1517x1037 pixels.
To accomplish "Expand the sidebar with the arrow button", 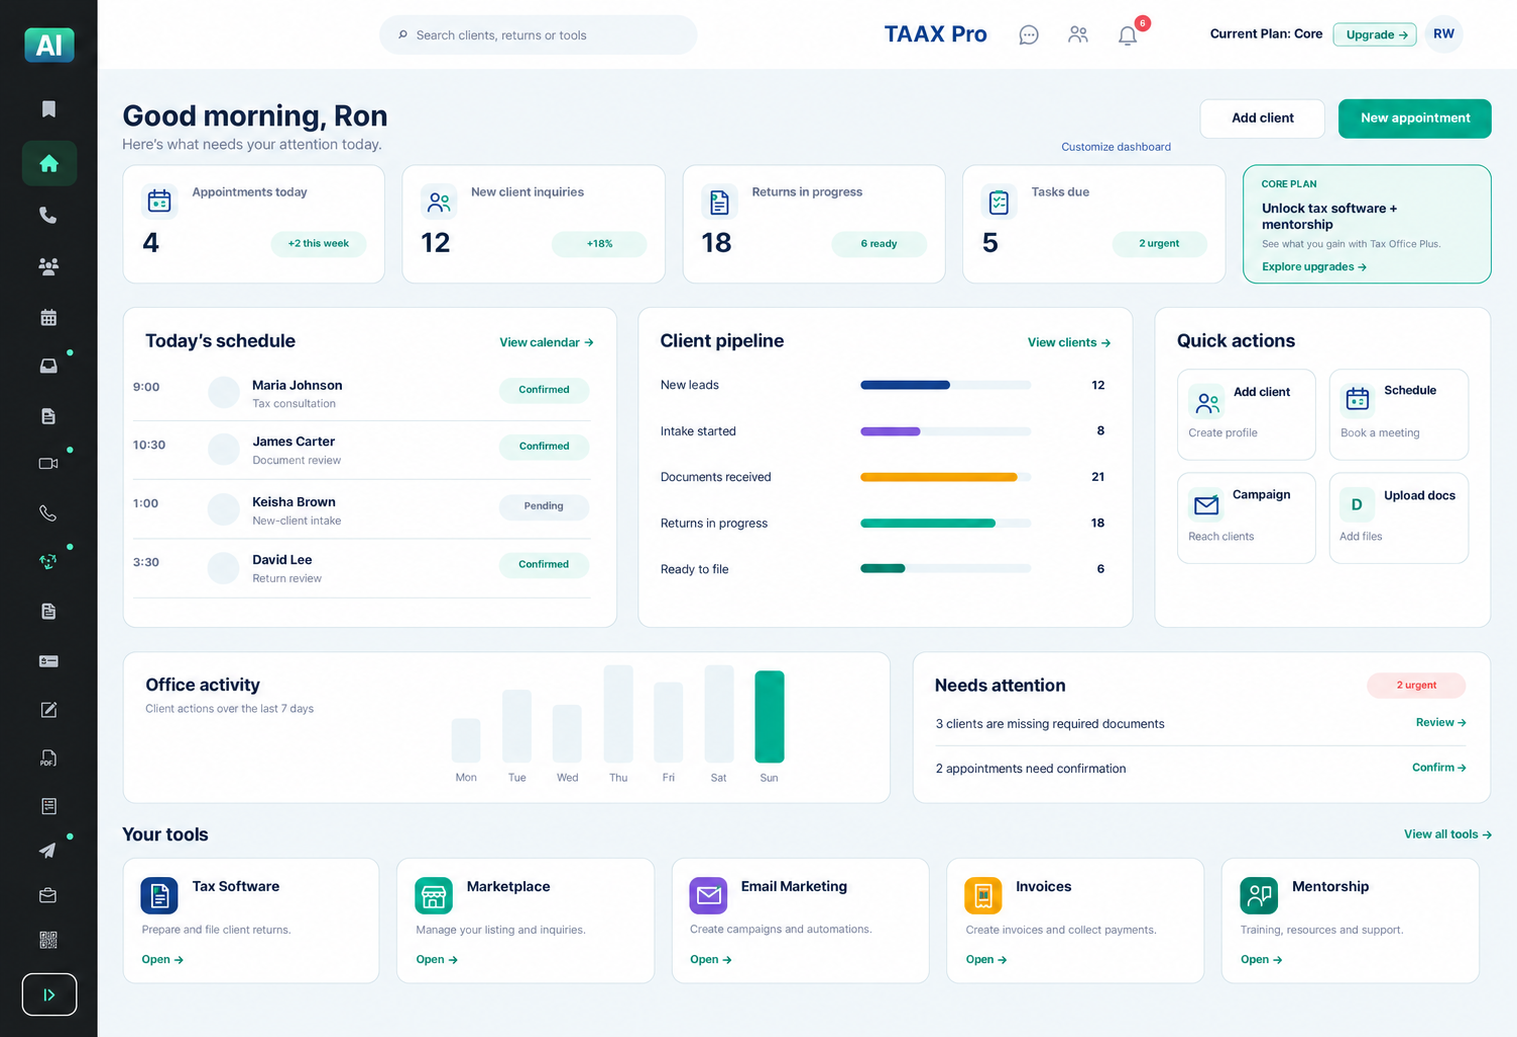I will pos(49,995).
